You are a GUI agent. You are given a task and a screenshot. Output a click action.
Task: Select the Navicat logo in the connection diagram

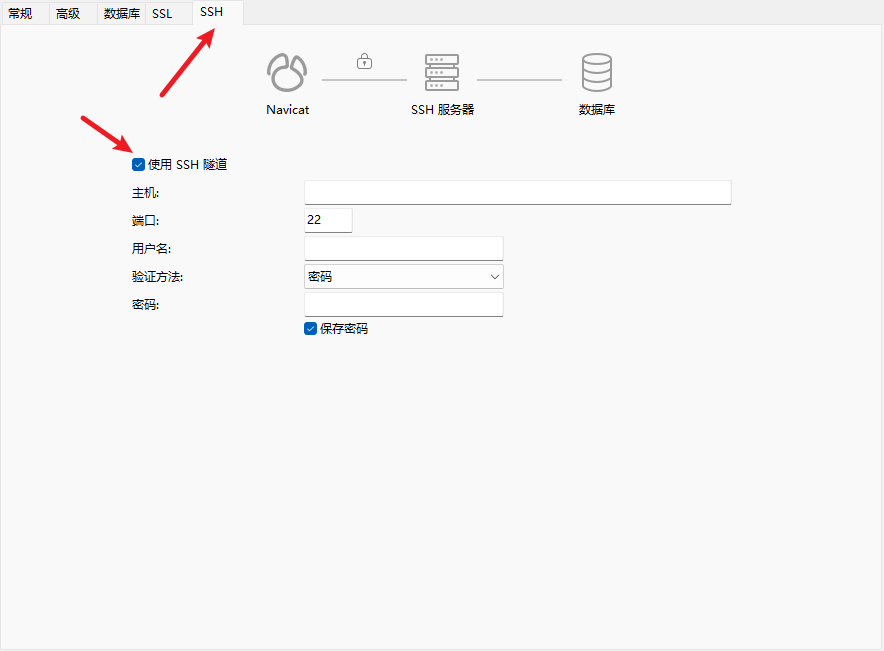point(286,70)
